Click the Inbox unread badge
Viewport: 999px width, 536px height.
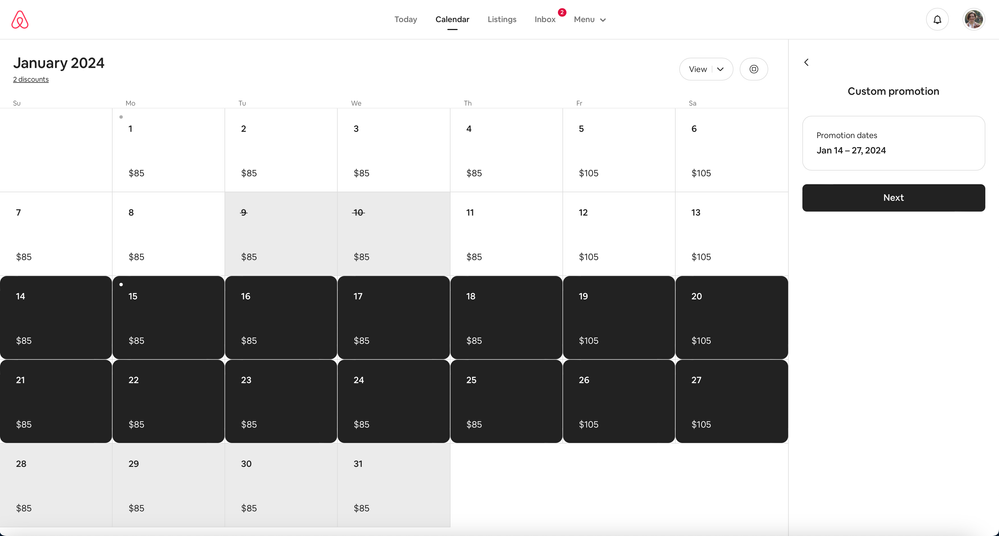[x=562, y=12]
